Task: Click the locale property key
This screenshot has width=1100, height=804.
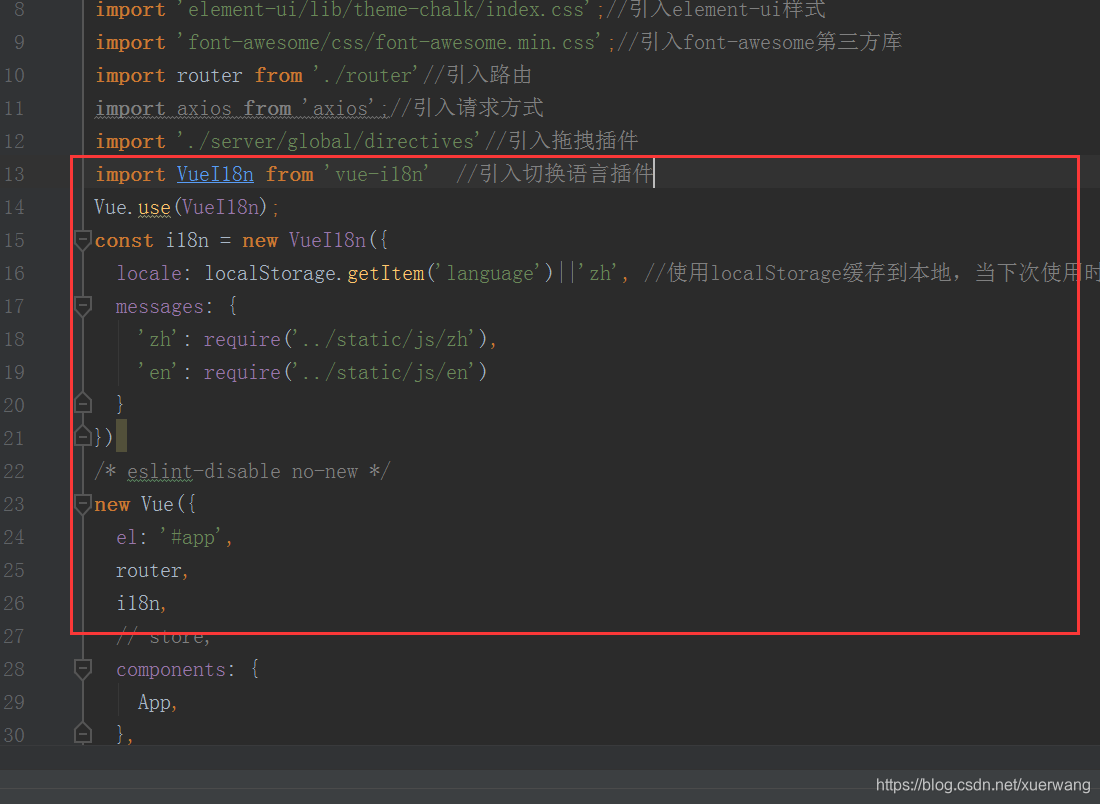Action: [x=149, y=273]
